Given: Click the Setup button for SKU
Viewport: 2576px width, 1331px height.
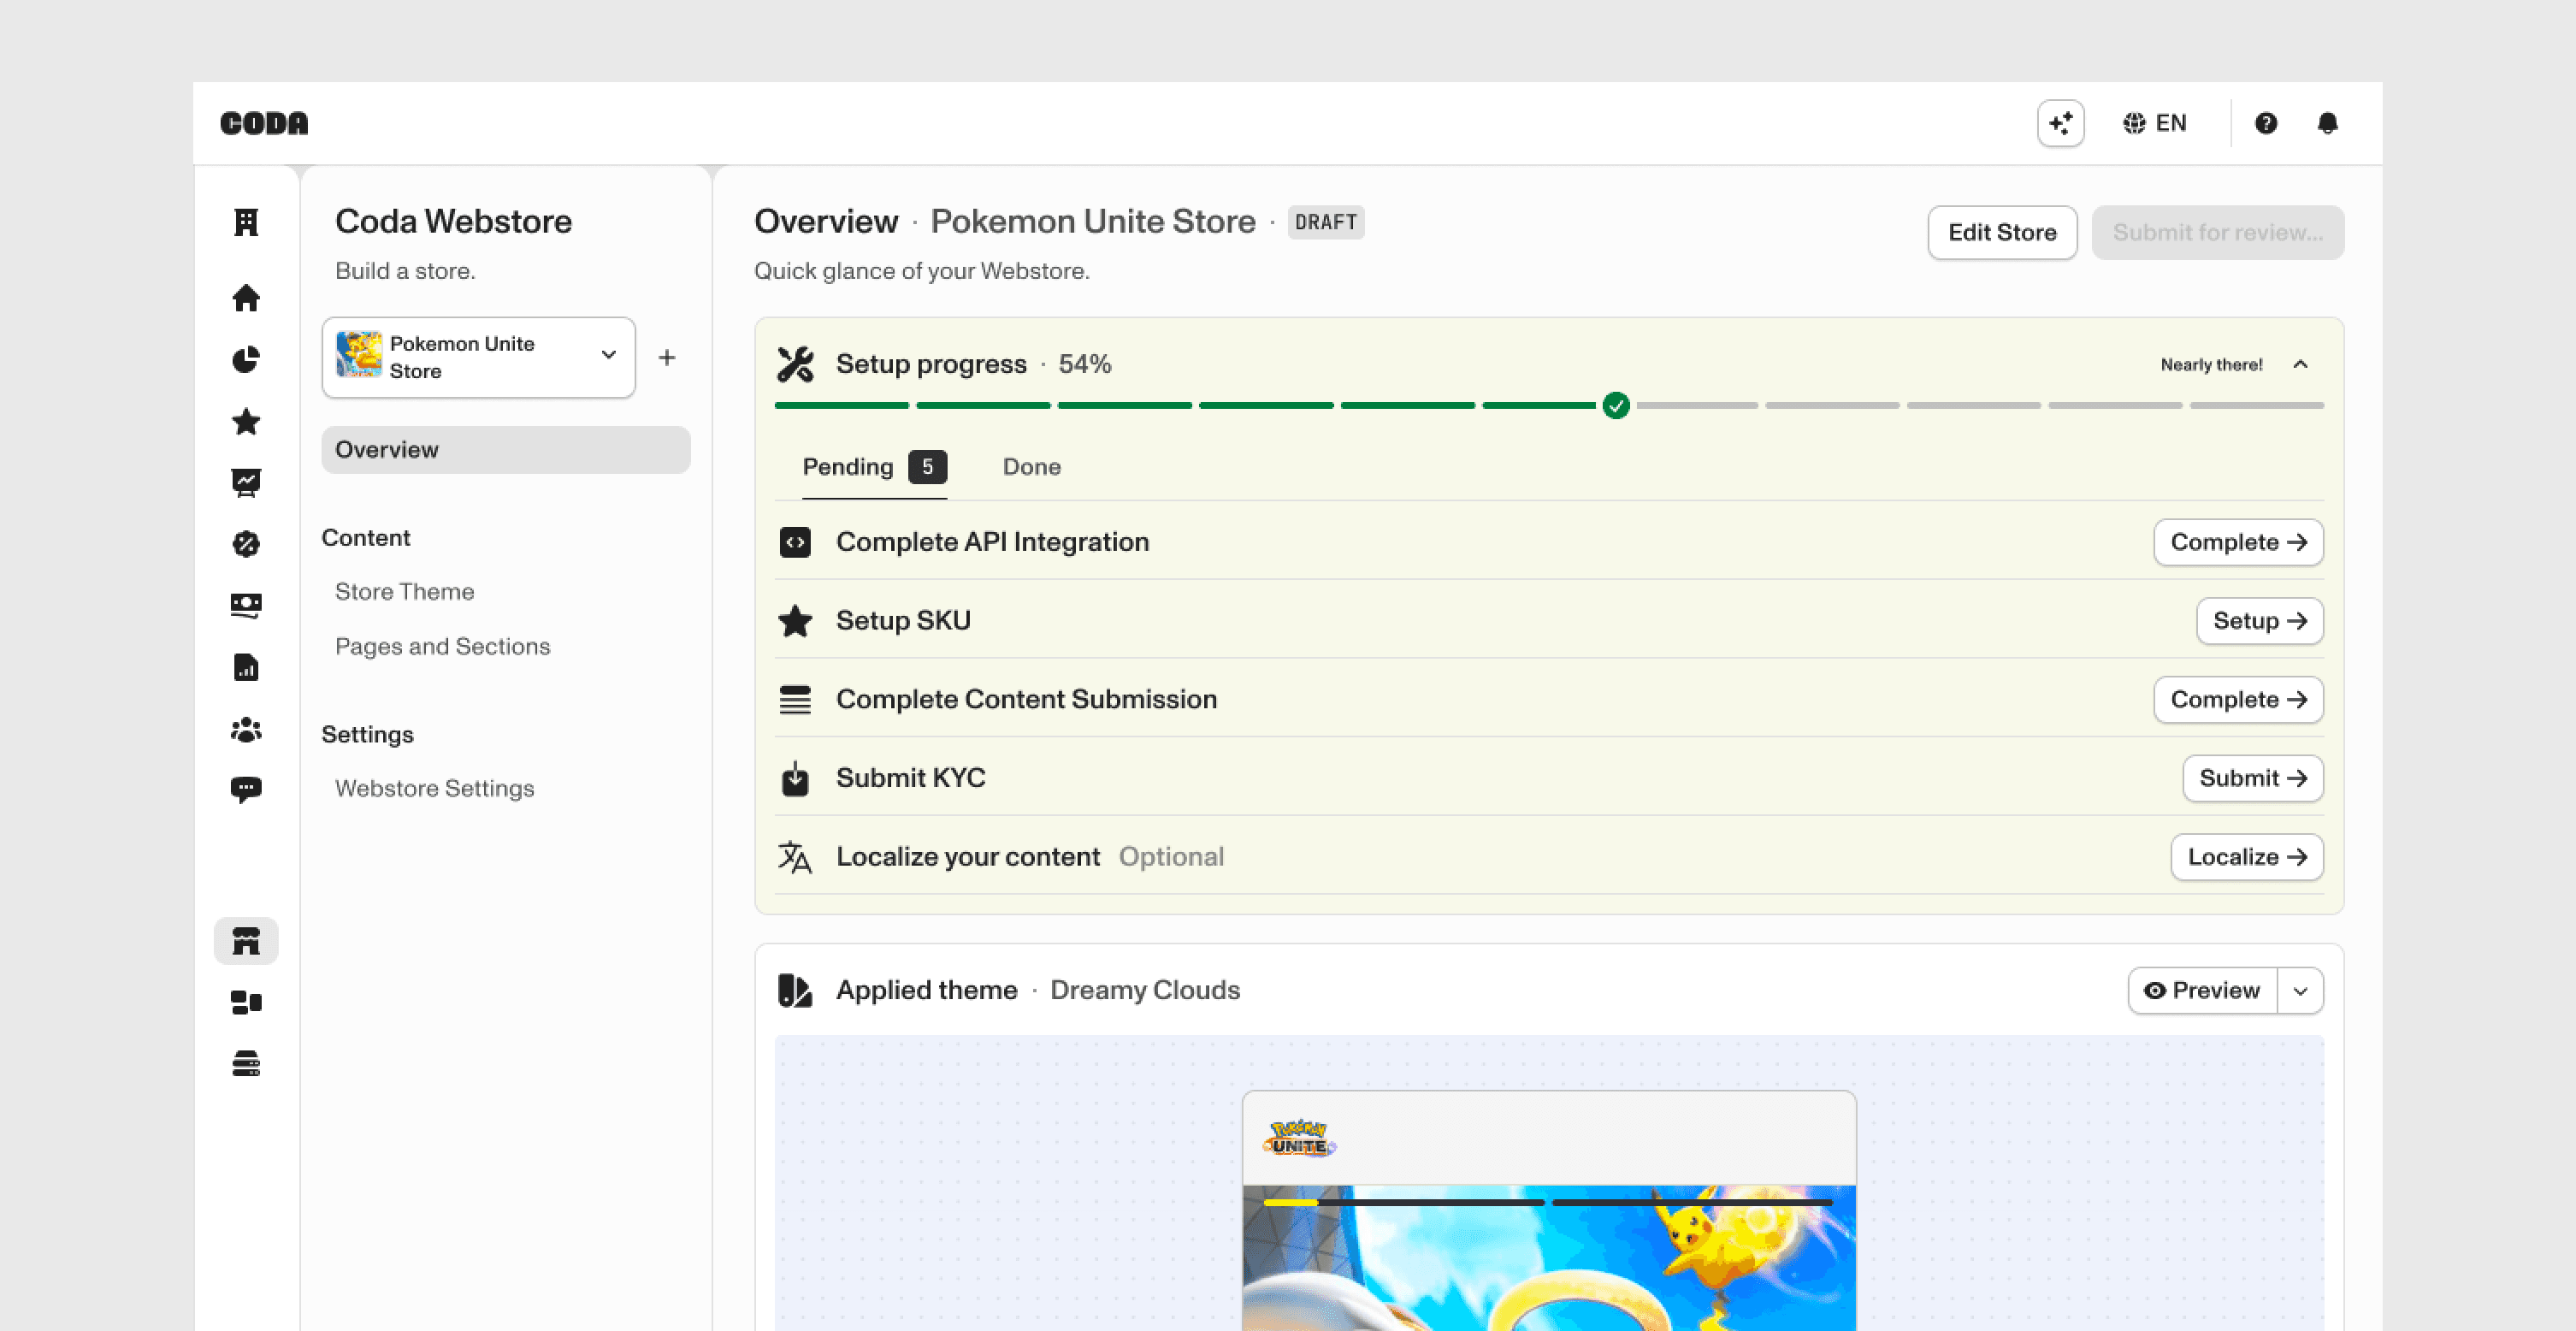Looking at the screenshot, I should (2259, 621).
